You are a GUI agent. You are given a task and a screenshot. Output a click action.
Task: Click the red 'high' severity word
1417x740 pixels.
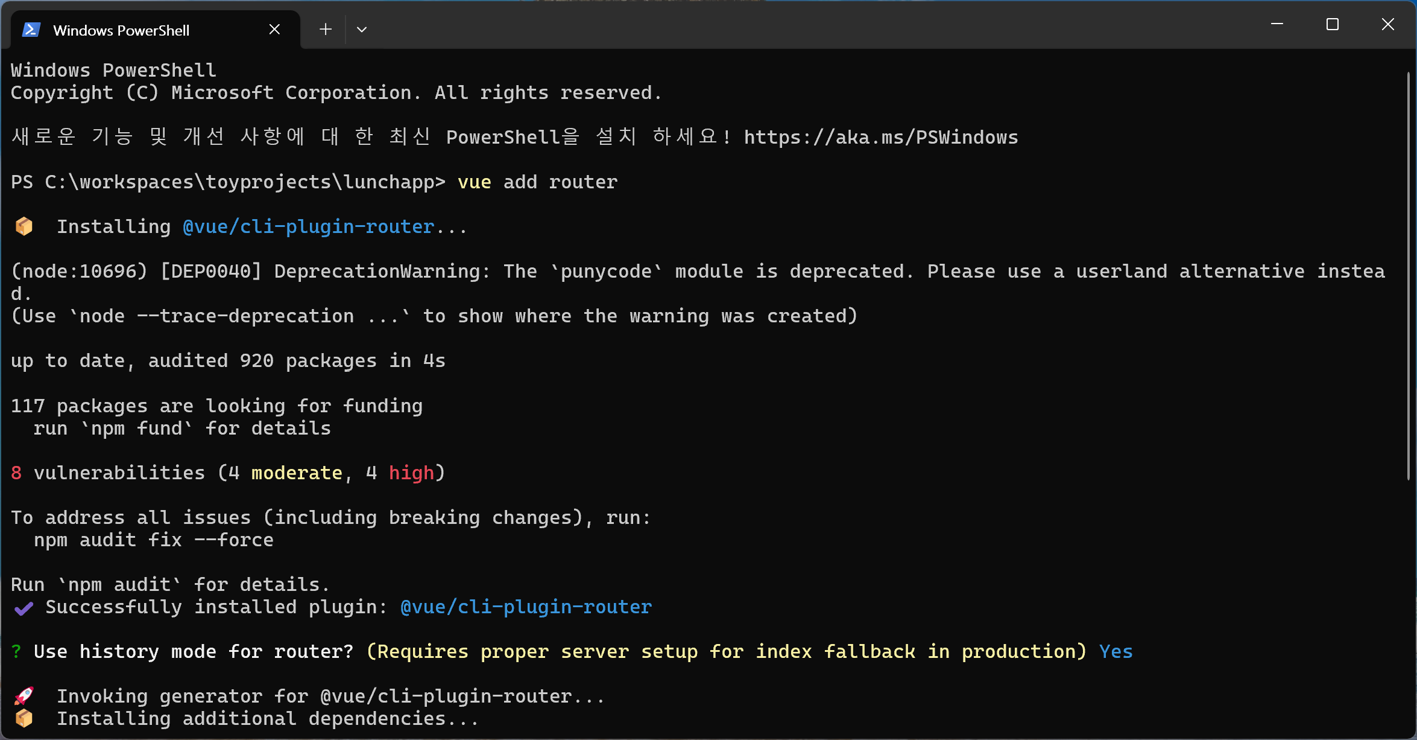pyautogui.click(x=411, y=473)
